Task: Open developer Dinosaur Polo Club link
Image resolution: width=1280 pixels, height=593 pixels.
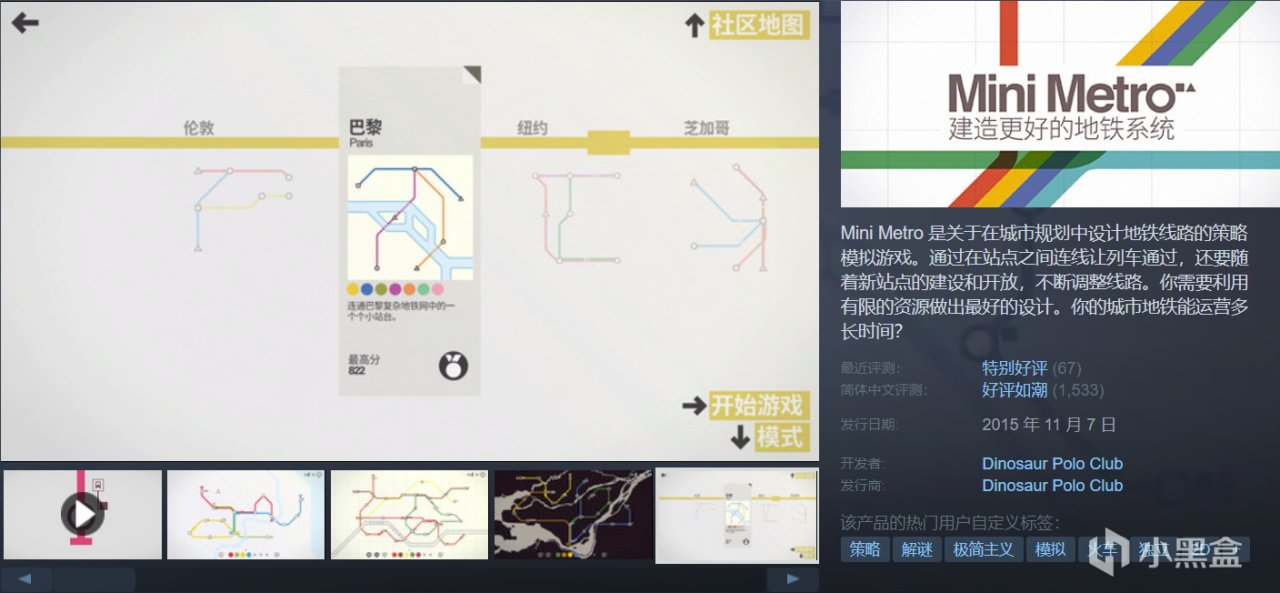Action: point(1052,463)
